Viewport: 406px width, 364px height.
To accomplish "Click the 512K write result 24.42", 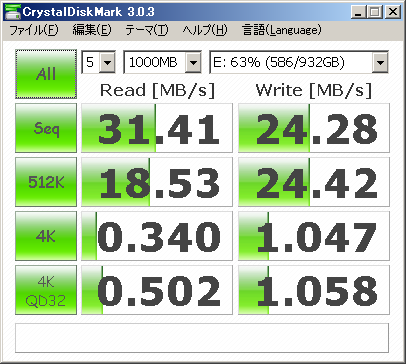I will coord(314,182).
